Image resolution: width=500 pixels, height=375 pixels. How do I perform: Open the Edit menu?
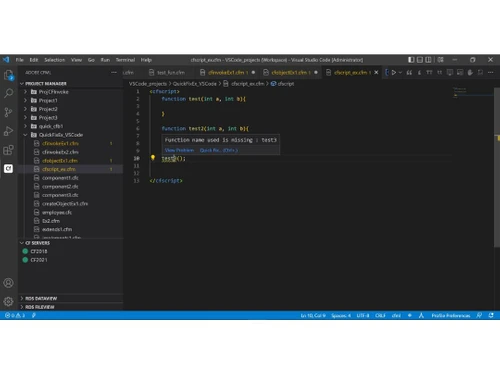pyautogui.click(x=34, y=60)
